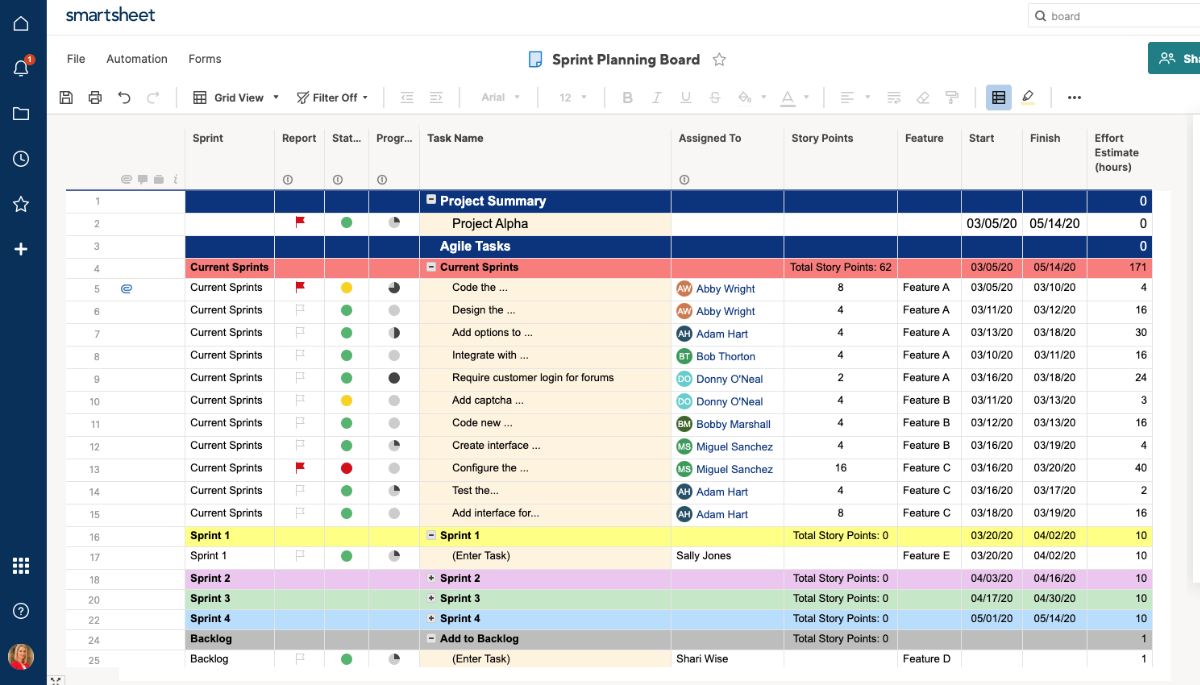Toggle report flag on Project Alpha row
The image size is (1200, 685).
click(300, 222)
